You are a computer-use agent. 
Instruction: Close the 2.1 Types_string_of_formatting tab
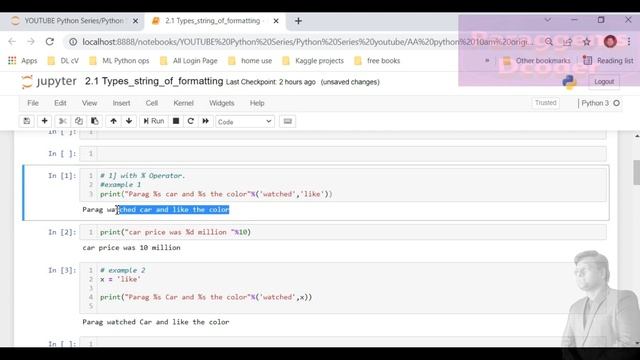(x=276, y=21)
